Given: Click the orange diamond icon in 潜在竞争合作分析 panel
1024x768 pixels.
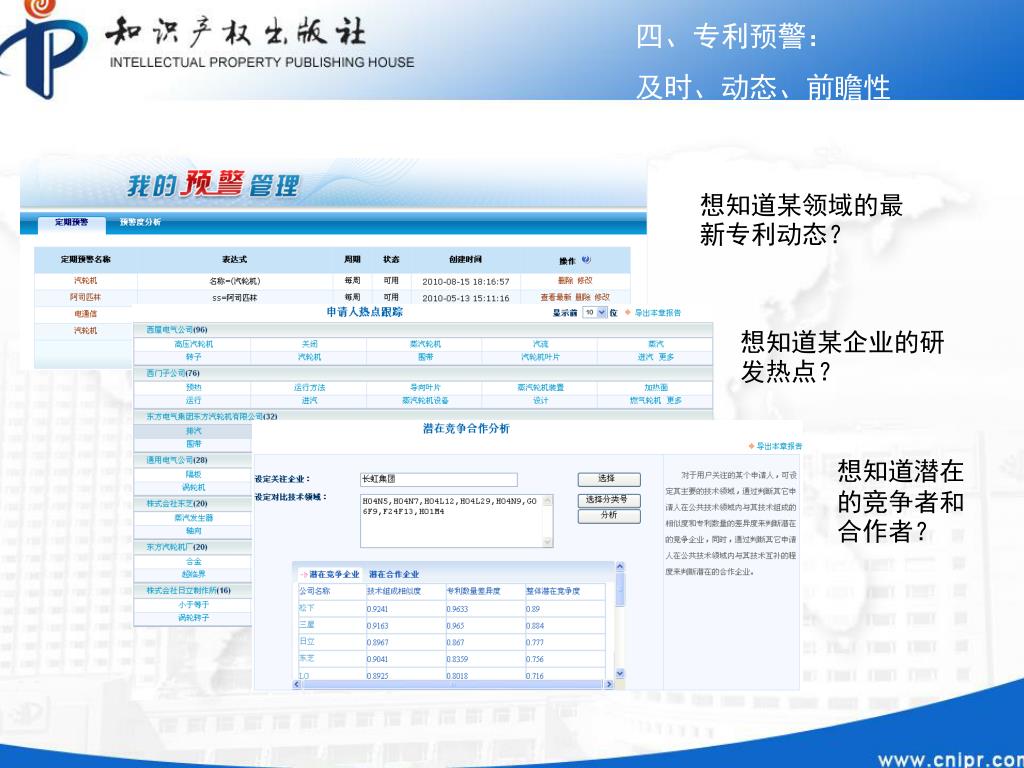Looking at the screenshot, I should click(751, 446).
